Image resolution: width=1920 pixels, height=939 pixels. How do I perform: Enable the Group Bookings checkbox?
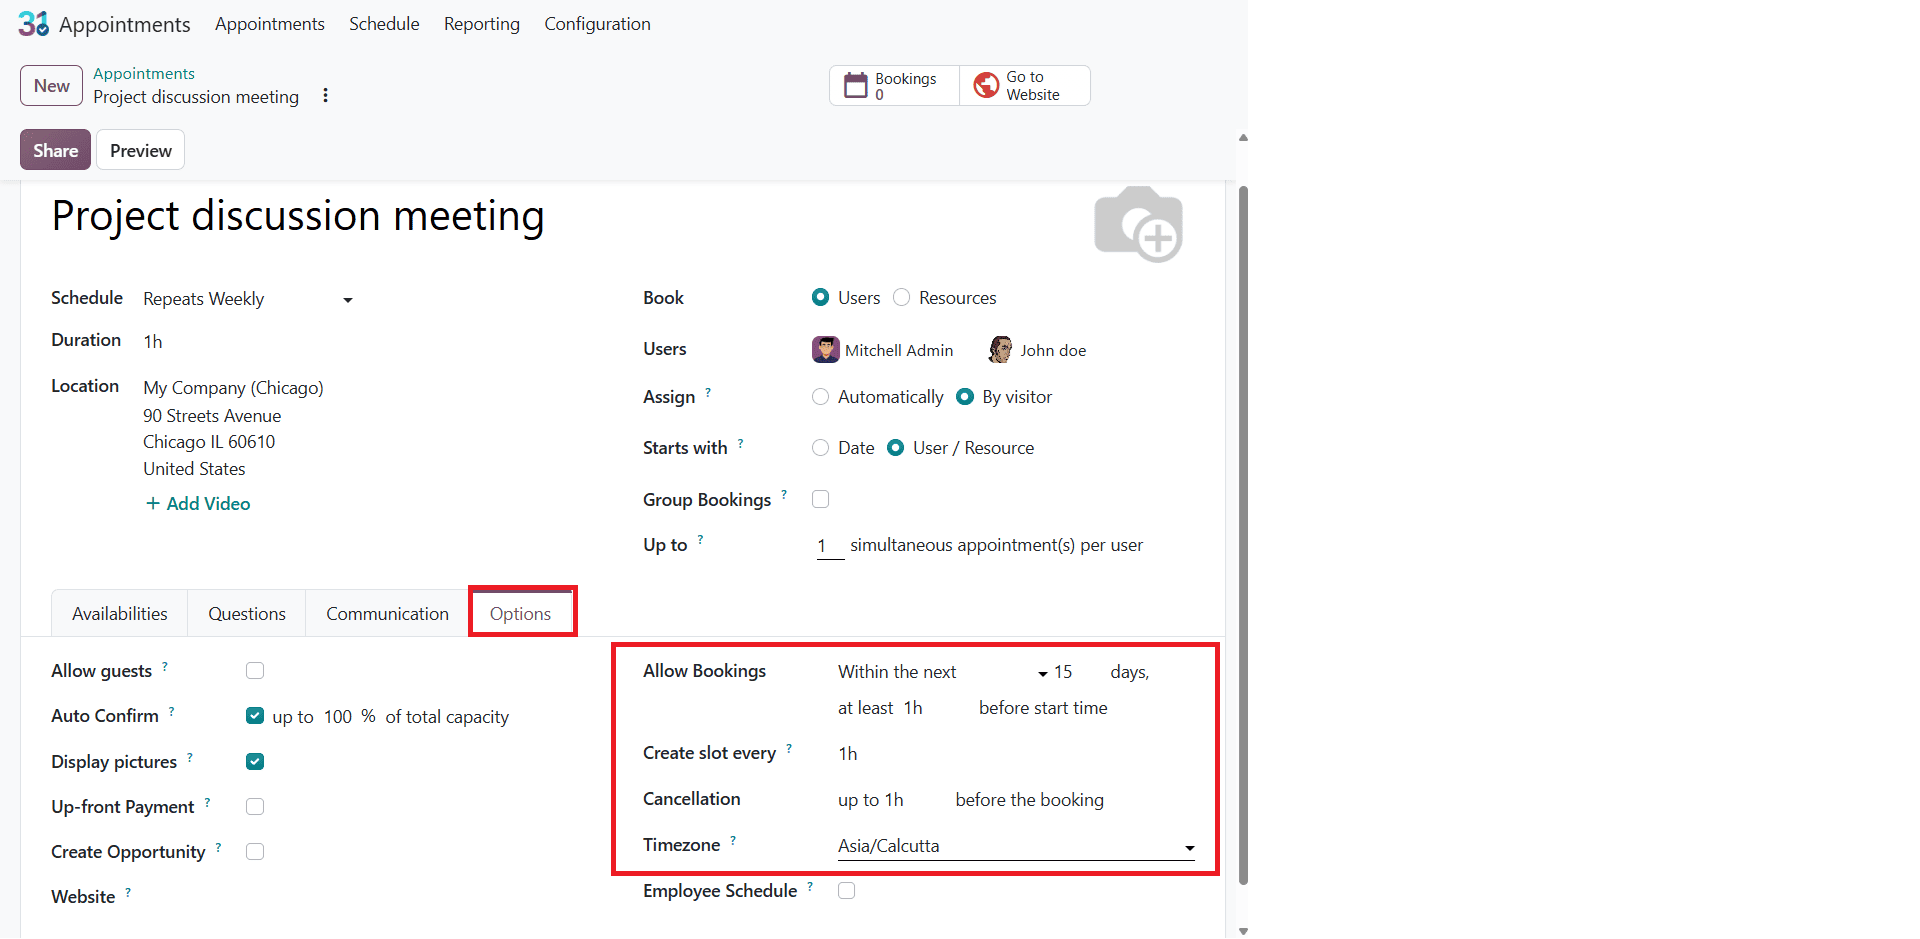tap(821, 499)
